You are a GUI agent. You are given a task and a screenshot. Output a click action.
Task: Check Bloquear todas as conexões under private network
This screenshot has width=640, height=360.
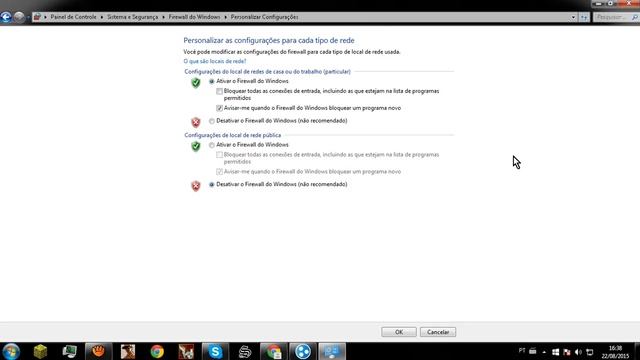219,91
